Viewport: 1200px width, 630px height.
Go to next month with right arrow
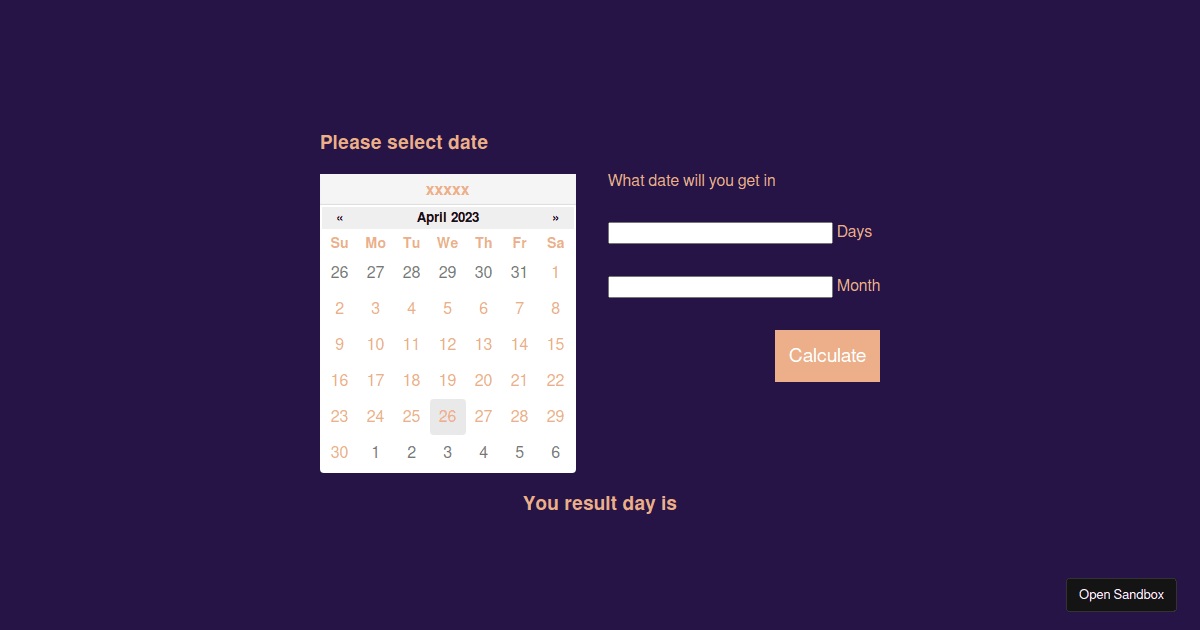tap(556, 217)
